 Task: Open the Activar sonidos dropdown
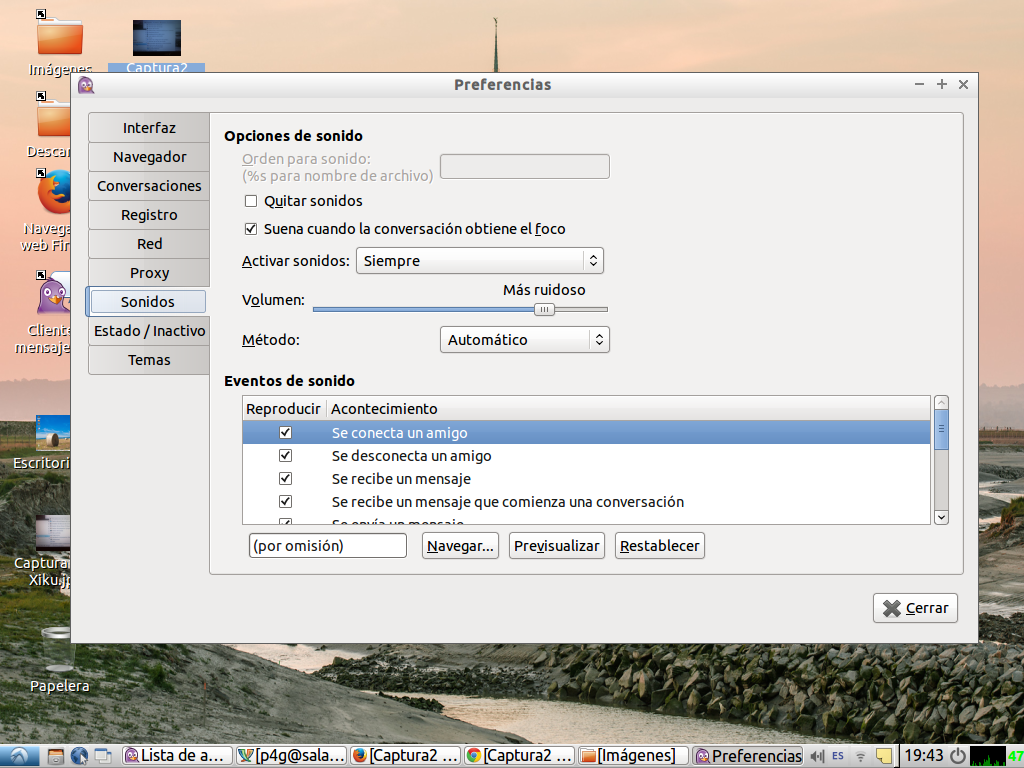click(x=479, y=261)
